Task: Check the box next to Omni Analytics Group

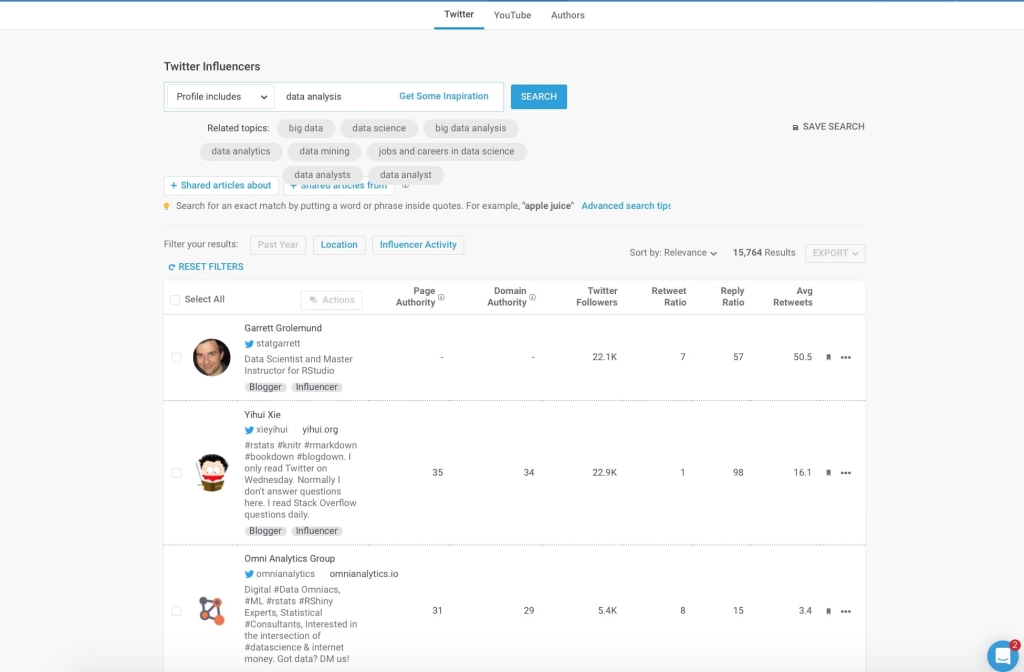Action: point(175,610)
